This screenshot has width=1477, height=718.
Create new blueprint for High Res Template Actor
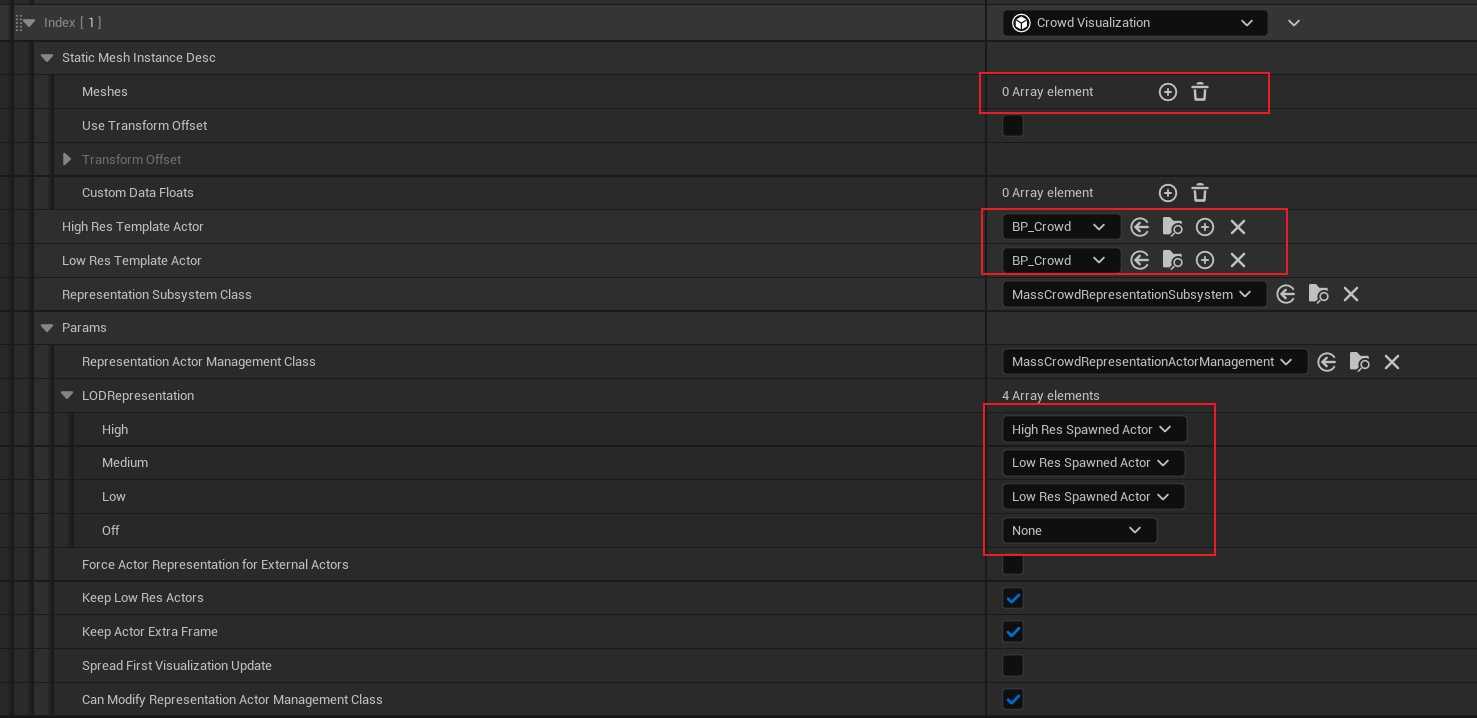coord(1205,227)
